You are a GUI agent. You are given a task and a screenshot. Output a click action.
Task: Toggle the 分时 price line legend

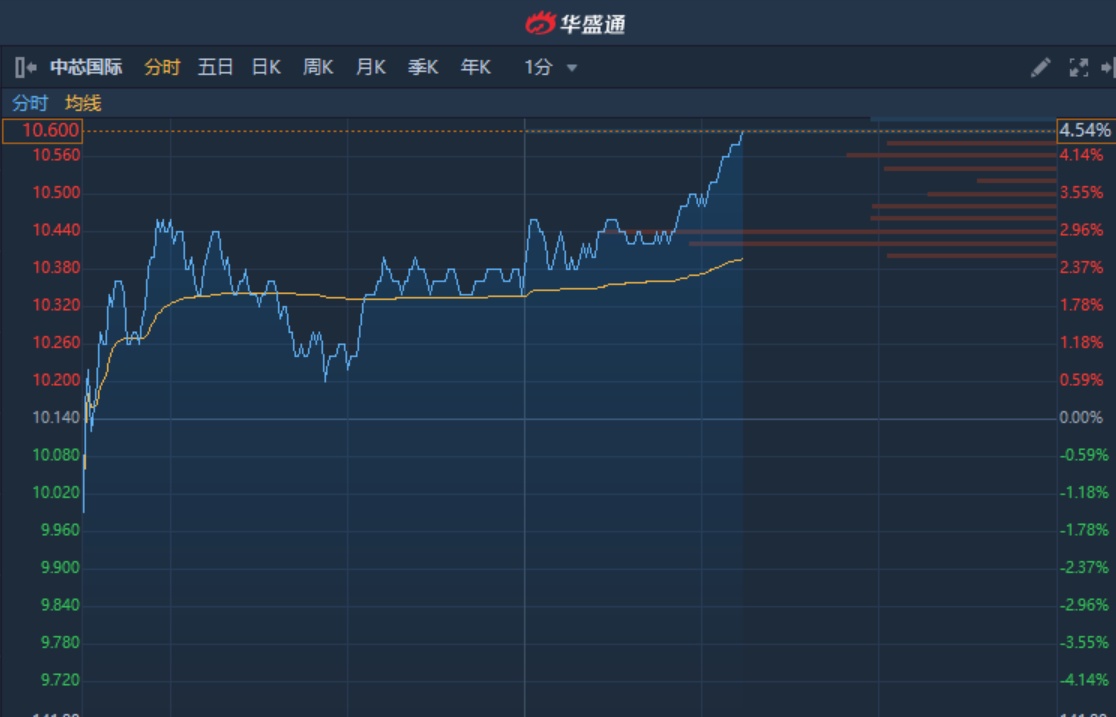pyautogui.click(x=30, y=103)
